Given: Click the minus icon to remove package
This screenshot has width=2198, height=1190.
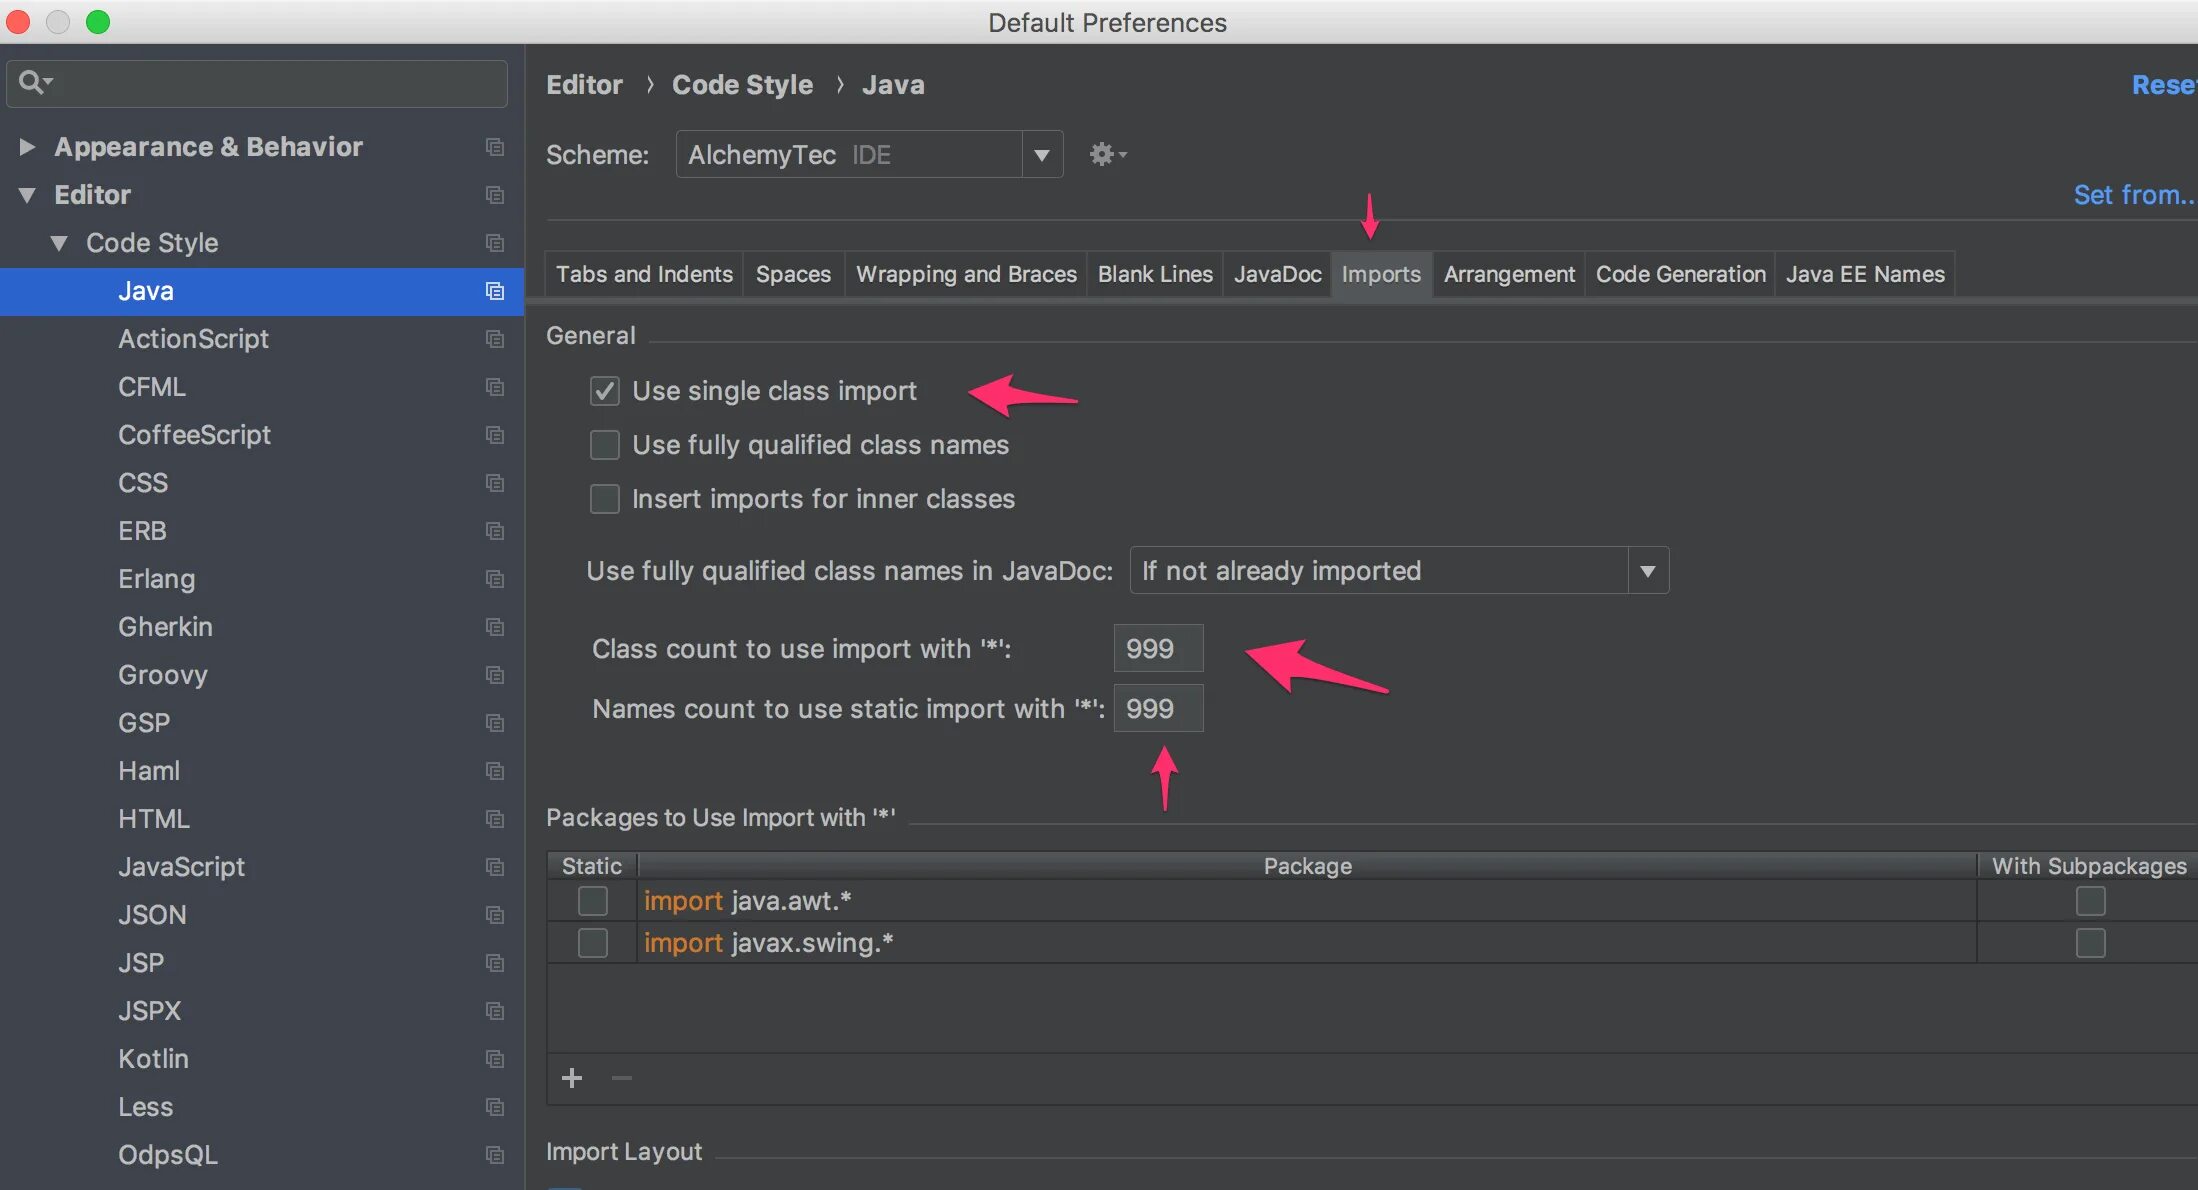Looking at the screenshot, I should click(x=621, y=1078).
